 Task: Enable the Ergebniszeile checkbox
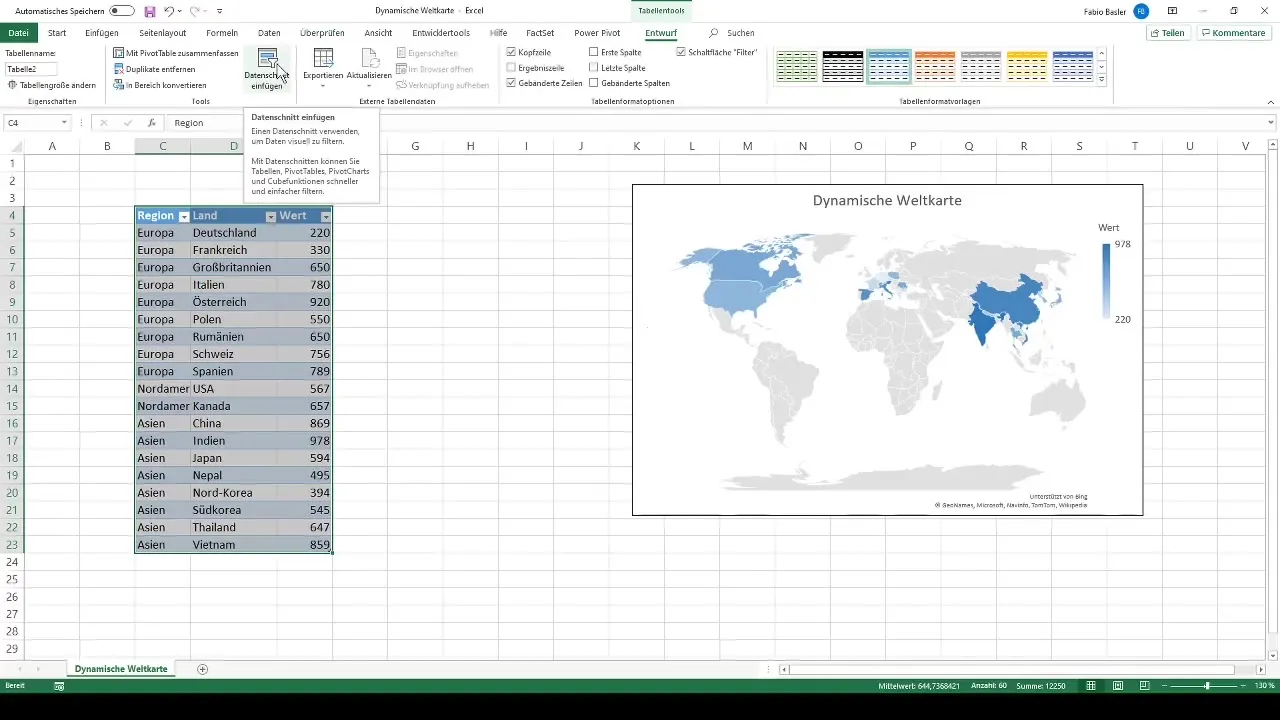click(x=512, y=67)
